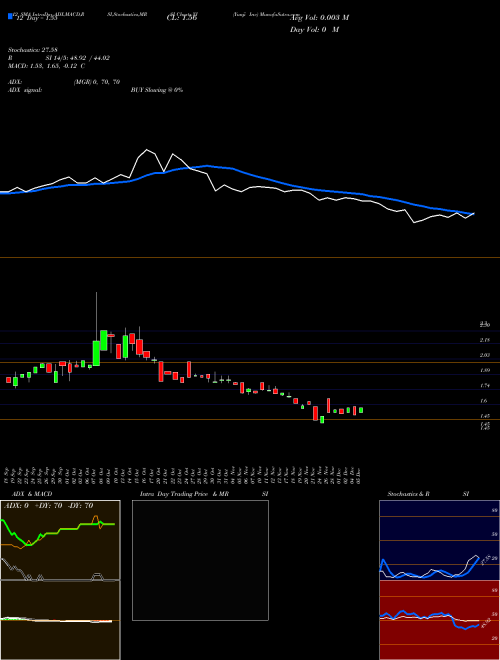Click the 1.89 price axis label
Viewport: 500px width, 660px height.
(x=485, y=370)
